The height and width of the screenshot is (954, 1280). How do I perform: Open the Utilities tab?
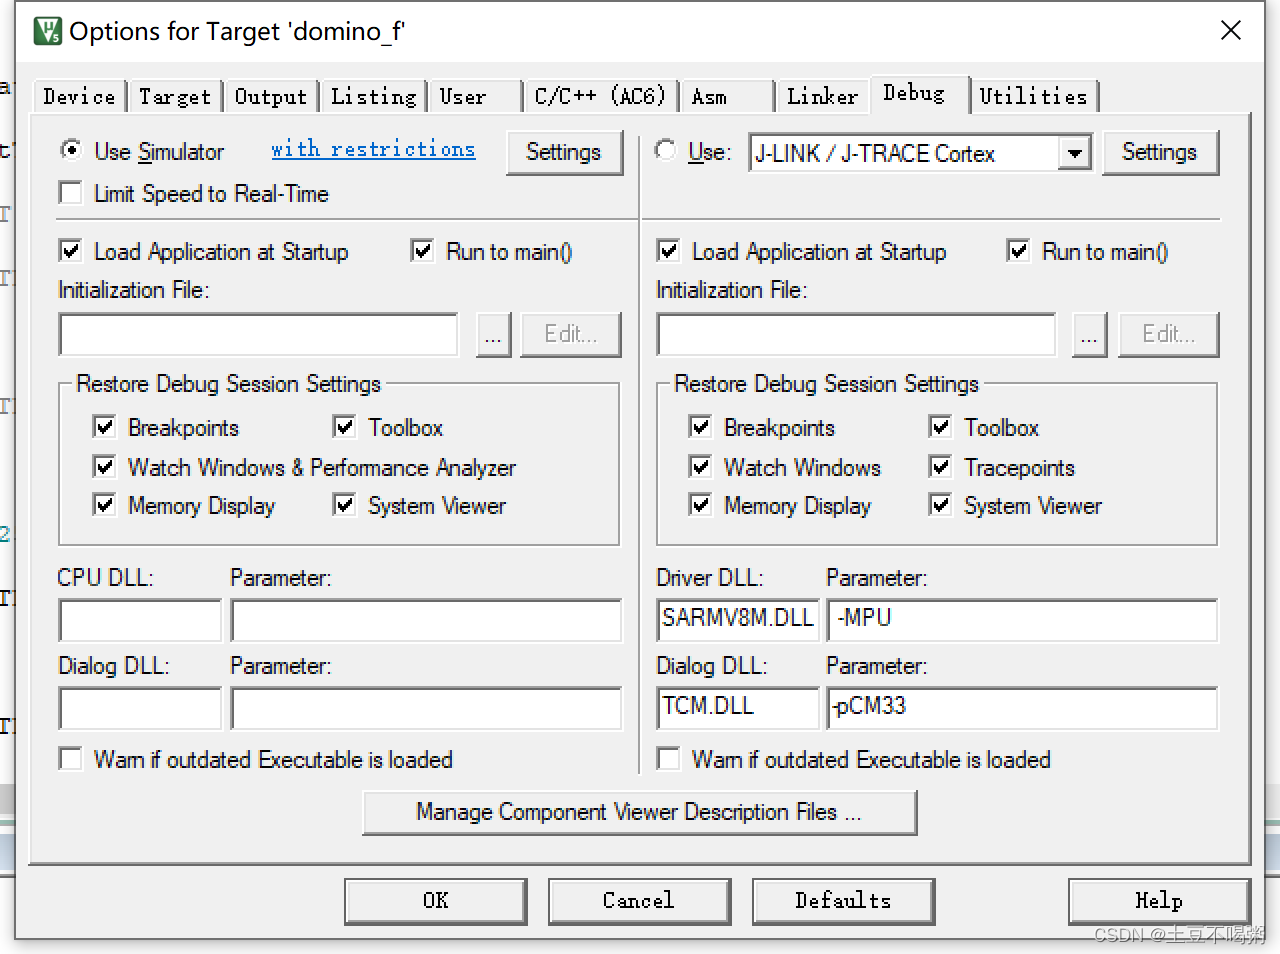pyautogui.click(x=1034, y=96)
